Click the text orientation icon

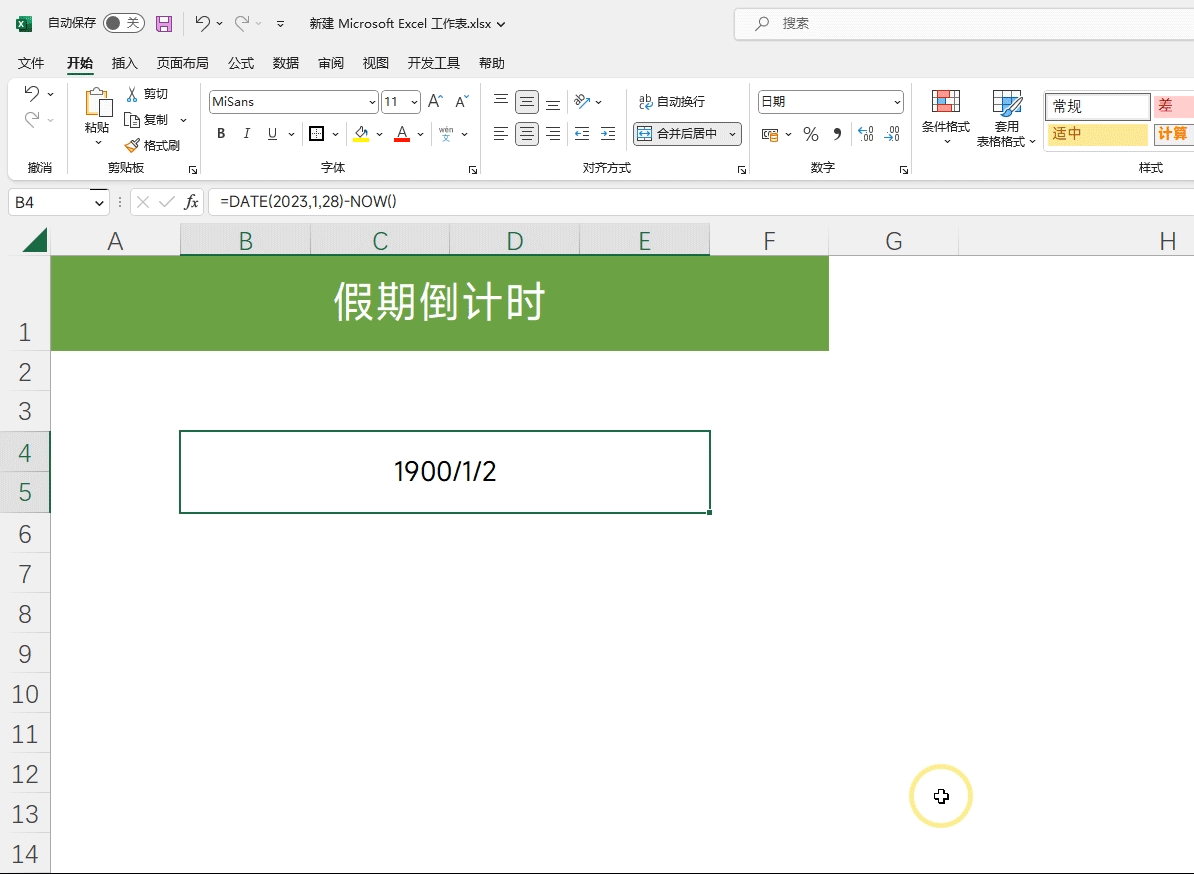[x=583, y=101]
